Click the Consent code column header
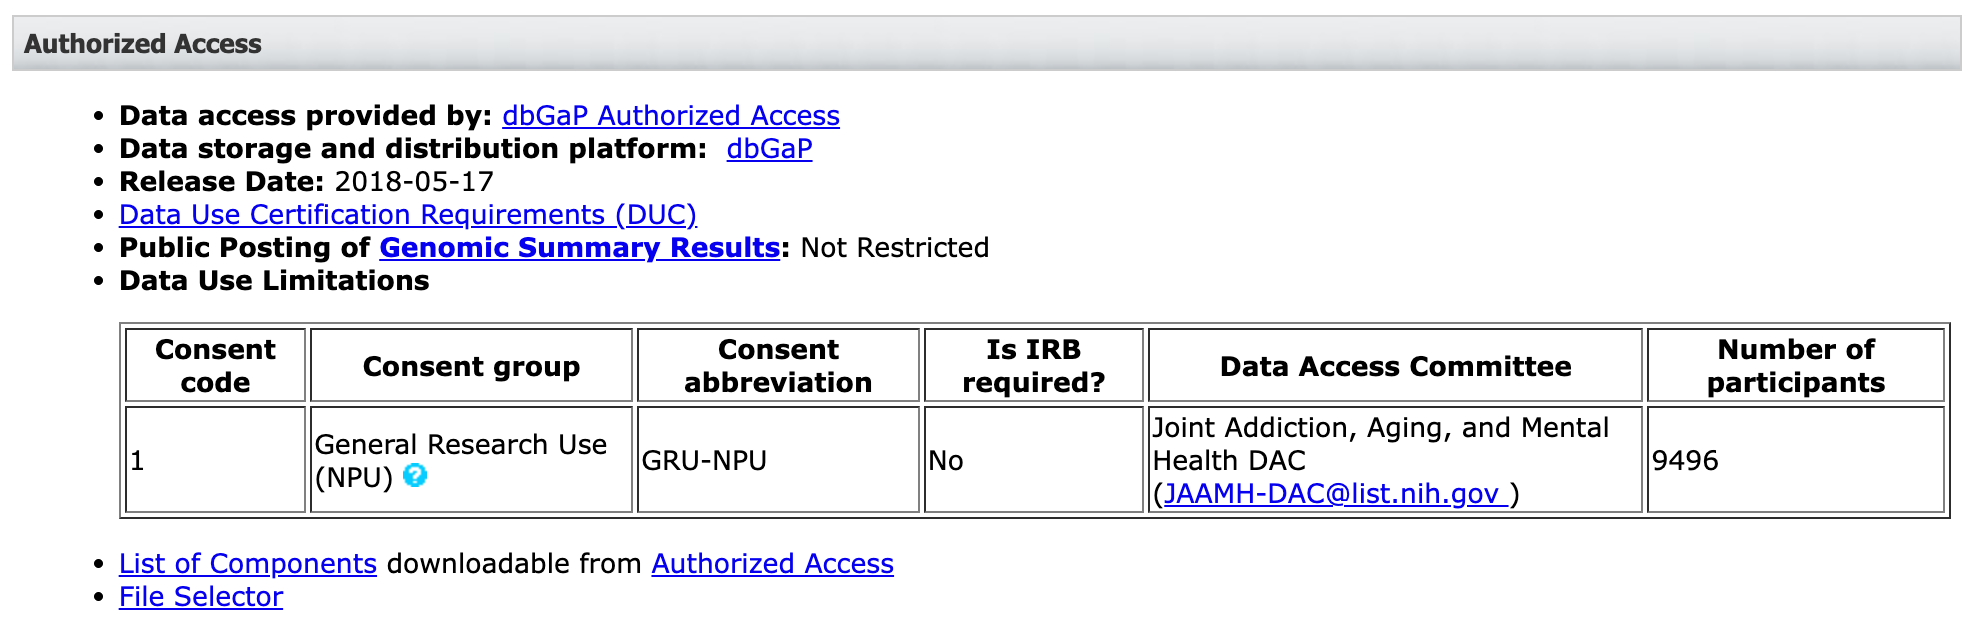This screenshot has width=1974, height=630. coord(215,366)
